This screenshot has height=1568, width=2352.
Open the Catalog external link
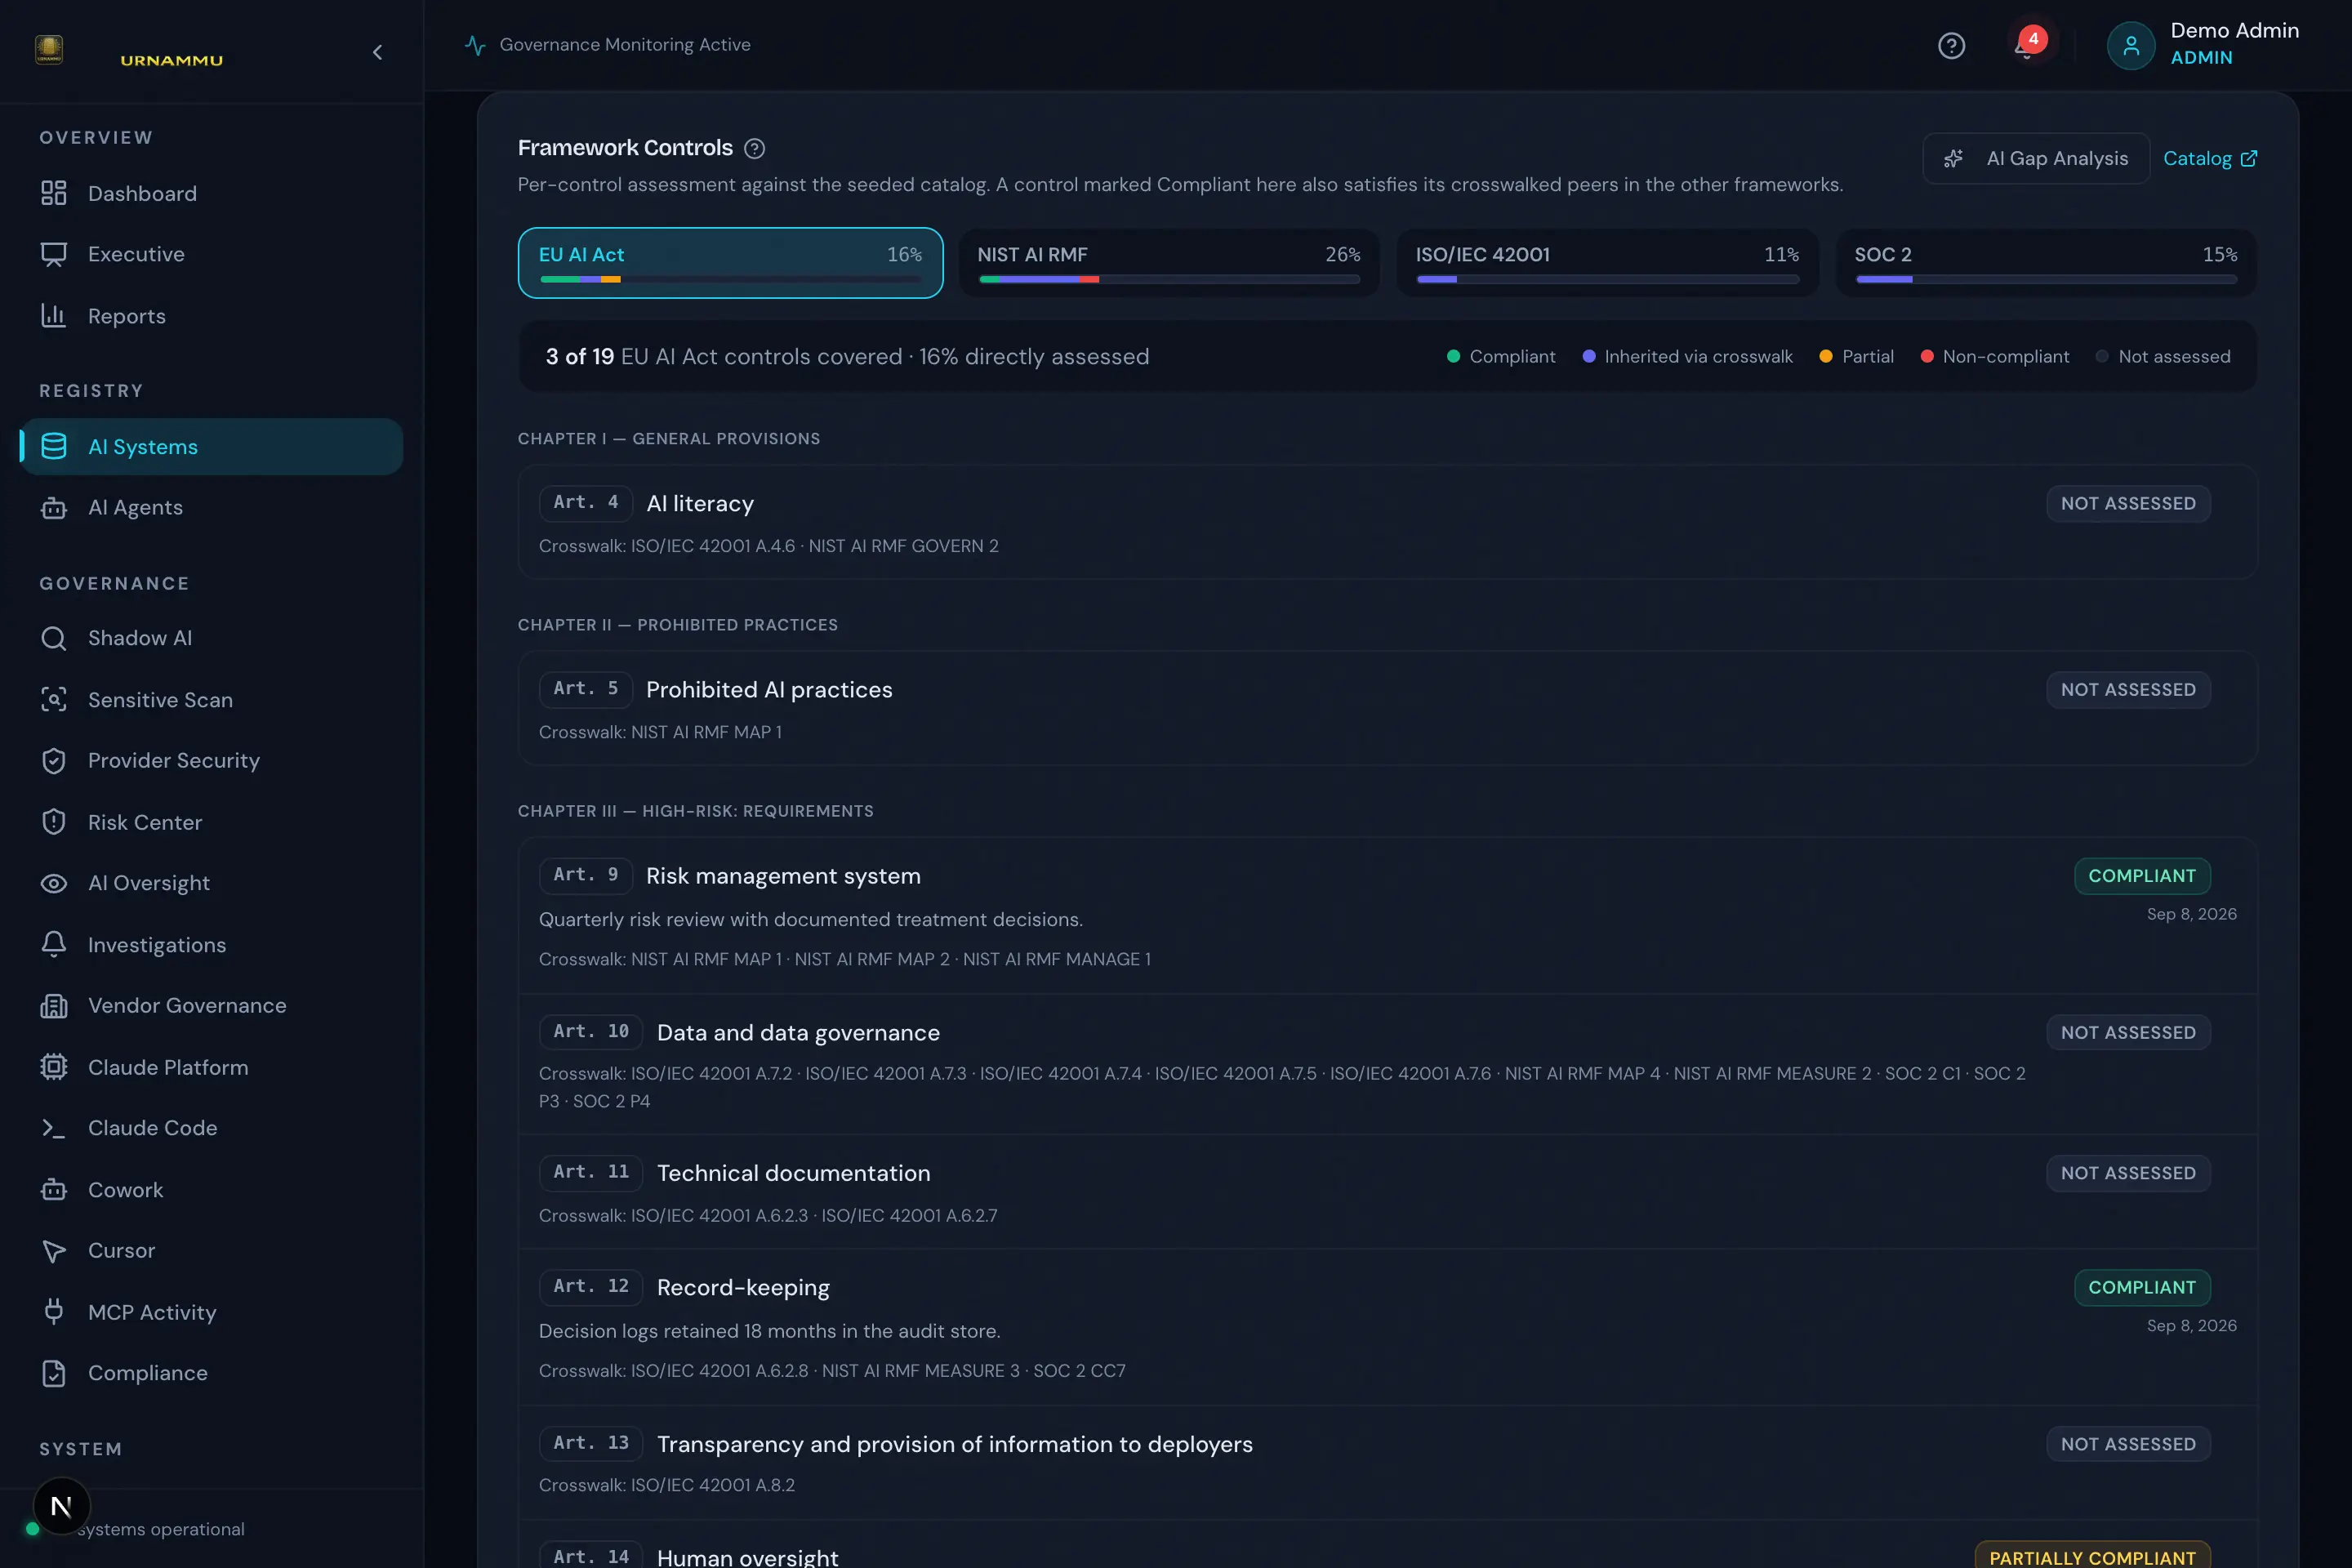click(2210, 159)
